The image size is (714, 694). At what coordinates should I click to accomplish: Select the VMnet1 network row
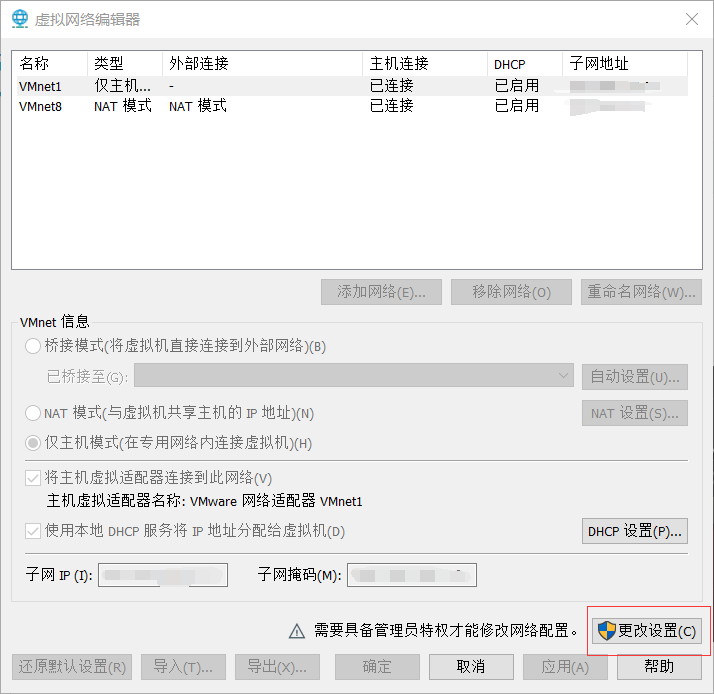coord(352,86)
